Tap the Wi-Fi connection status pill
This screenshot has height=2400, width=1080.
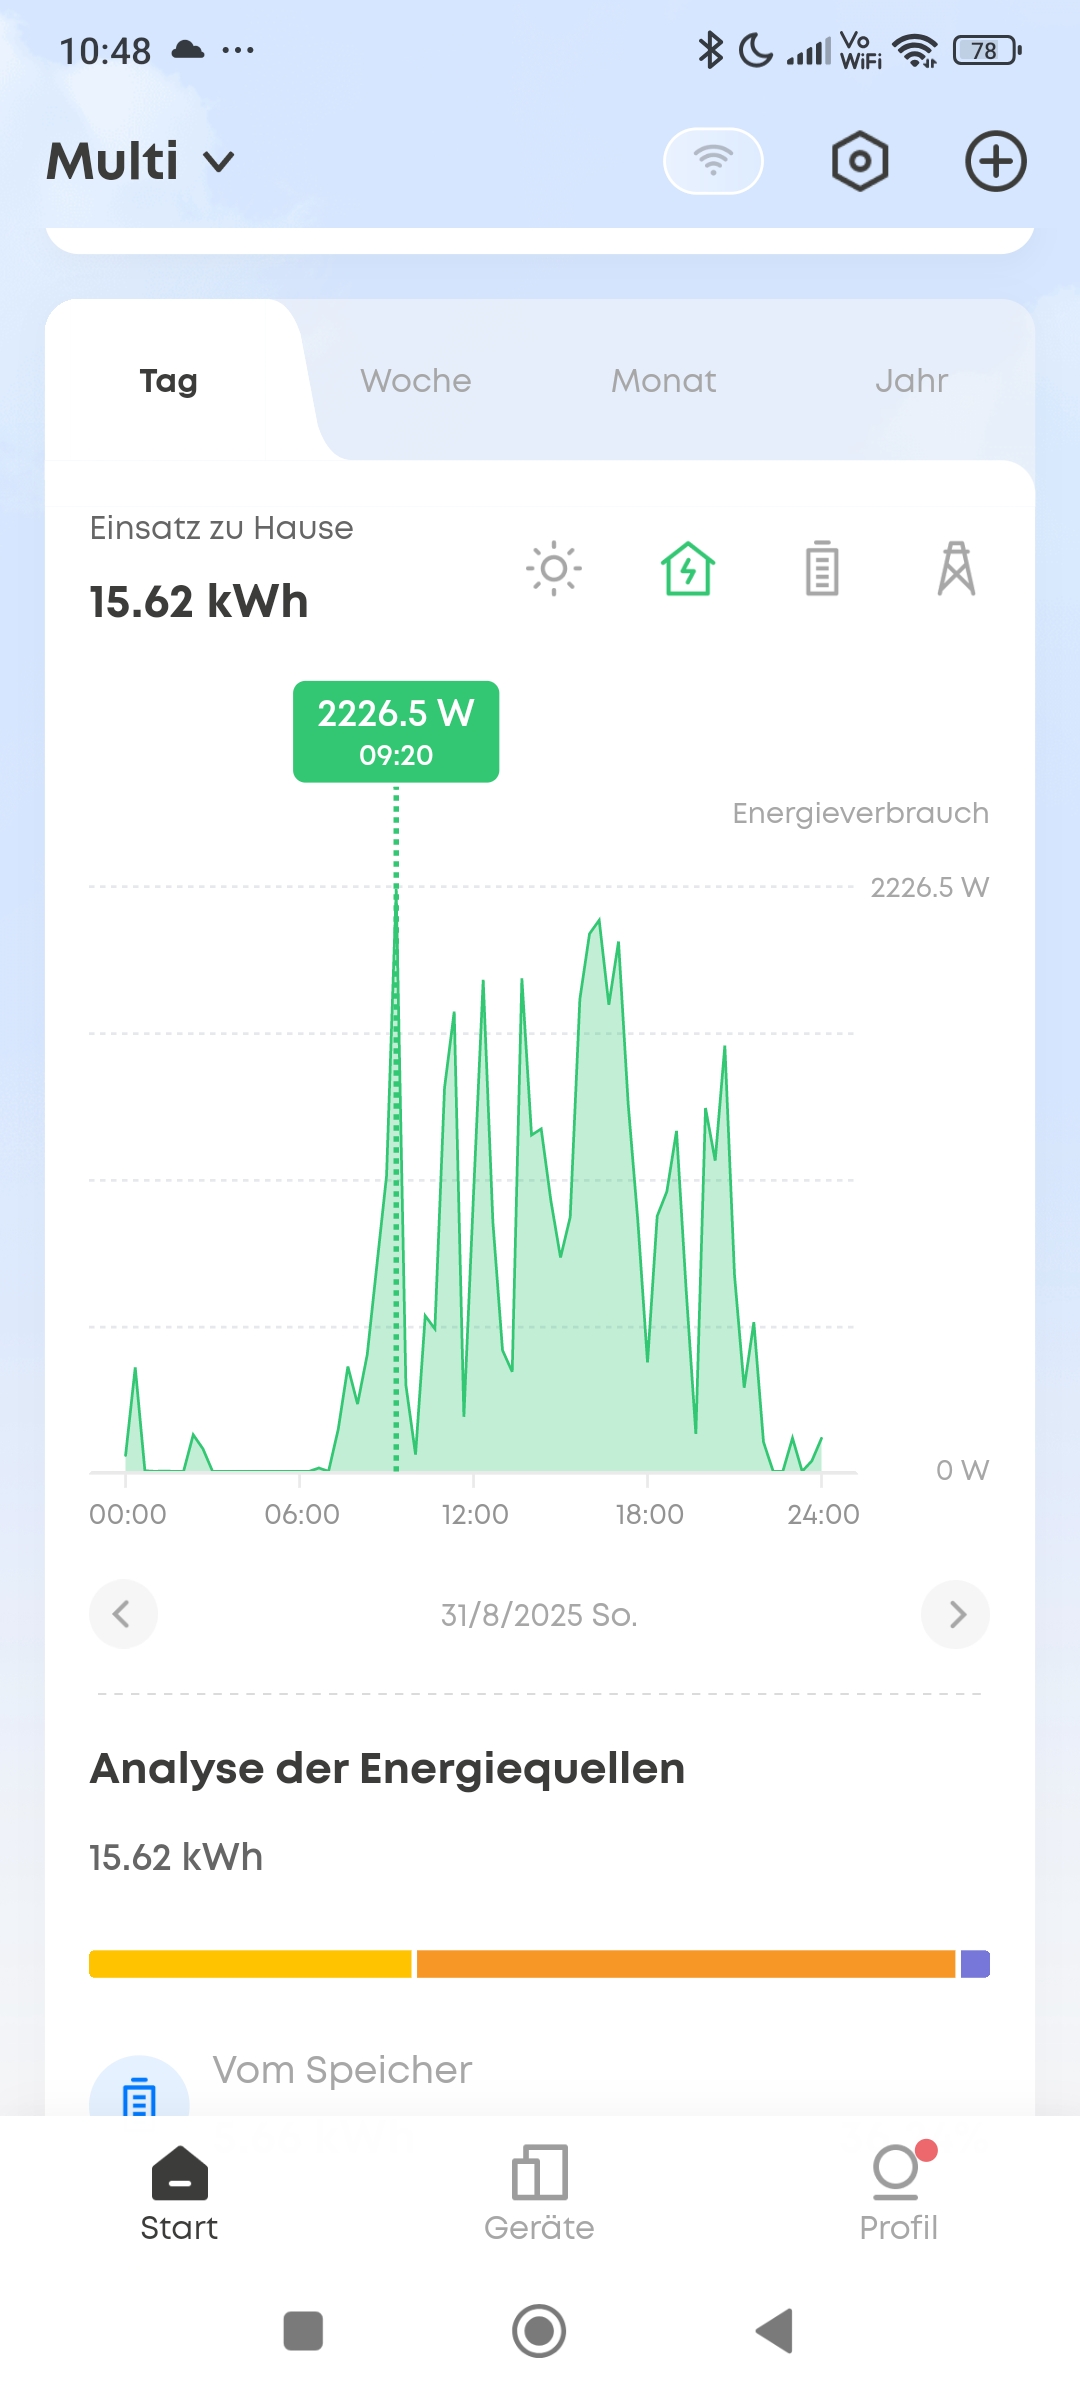click(x=713, y=161)
